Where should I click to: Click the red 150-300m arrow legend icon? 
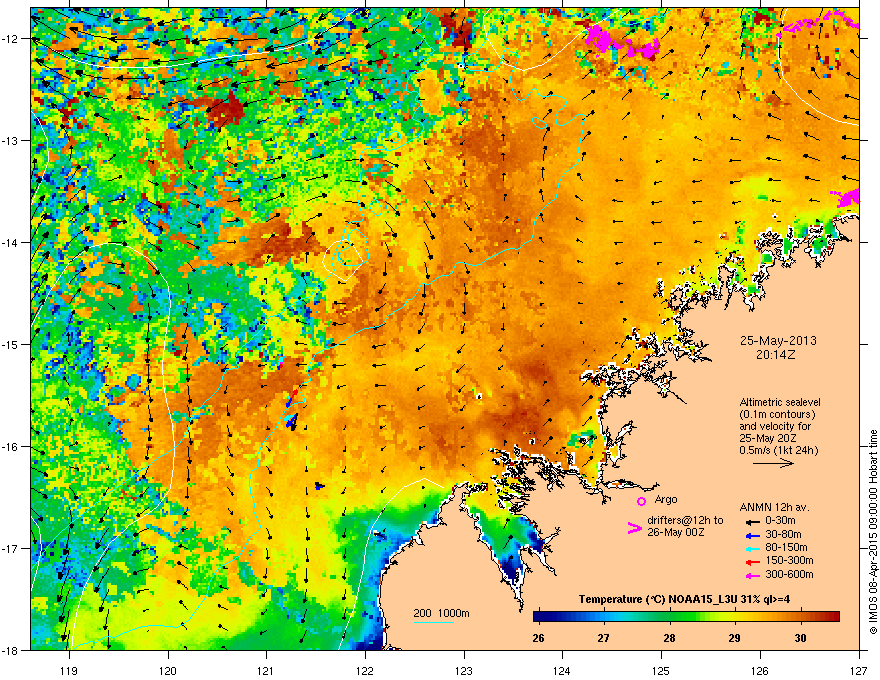(x=751, y=561)
